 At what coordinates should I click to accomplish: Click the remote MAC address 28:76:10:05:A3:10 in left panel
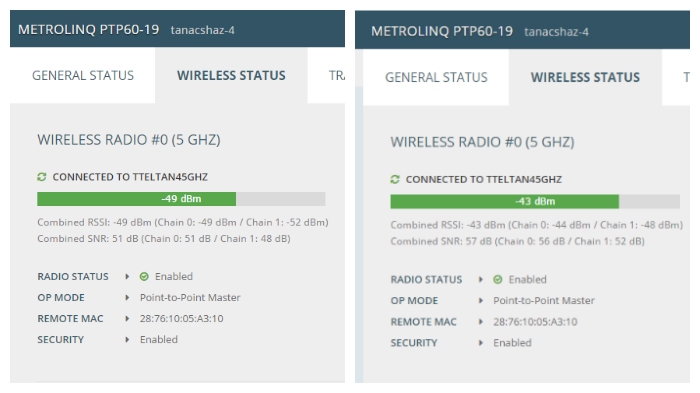click(181, 319)
